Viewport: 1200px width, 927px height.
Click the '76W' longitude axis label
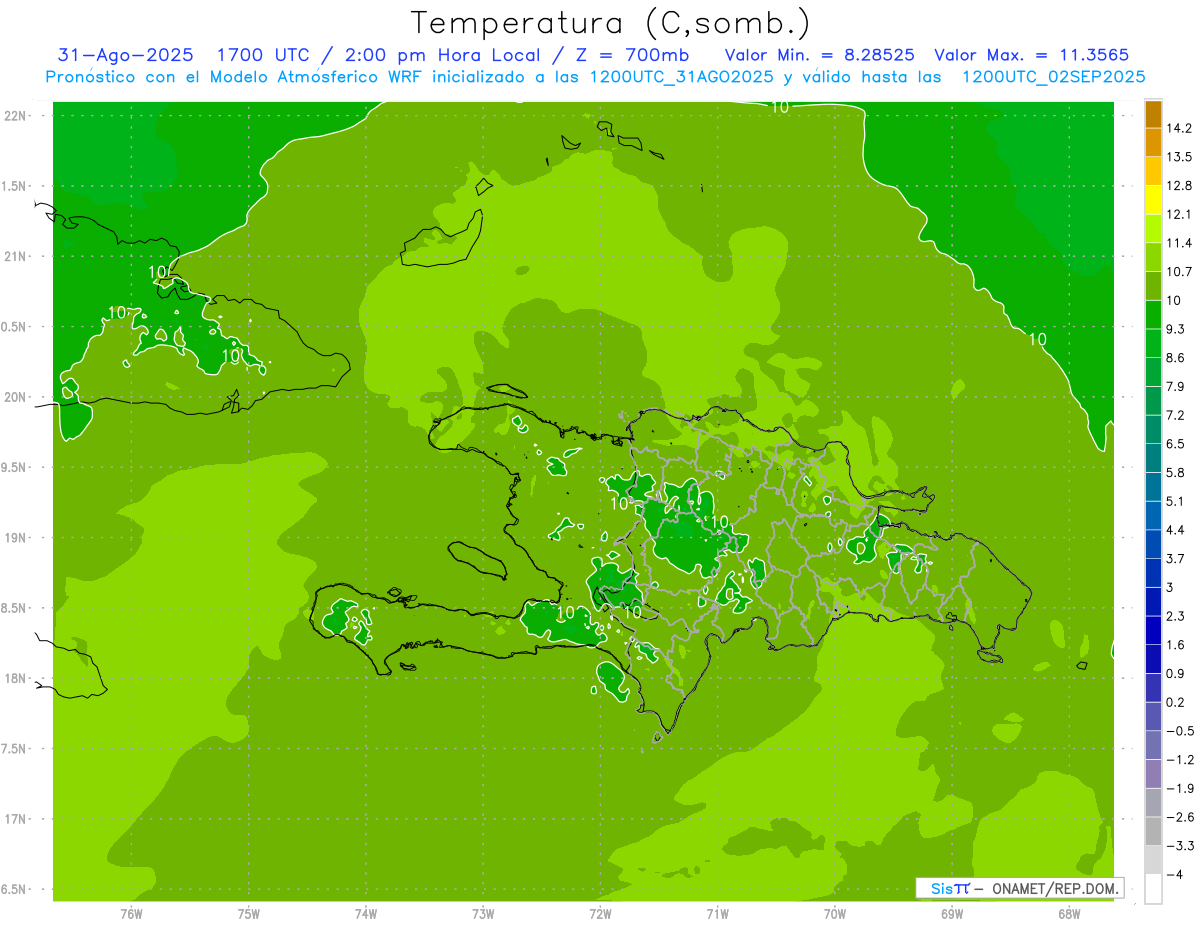click(x=131, y=914)
